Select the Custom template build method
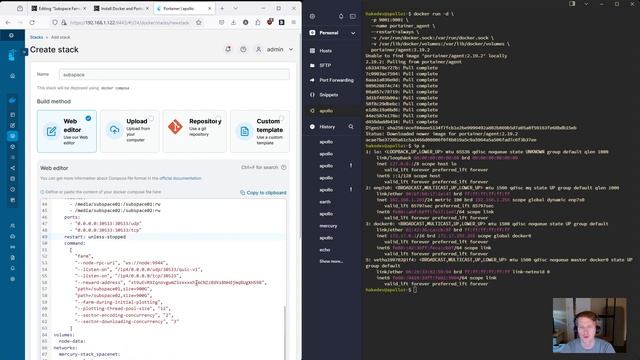The width and height of the screenshot is (640, 360). click(260, 131)
